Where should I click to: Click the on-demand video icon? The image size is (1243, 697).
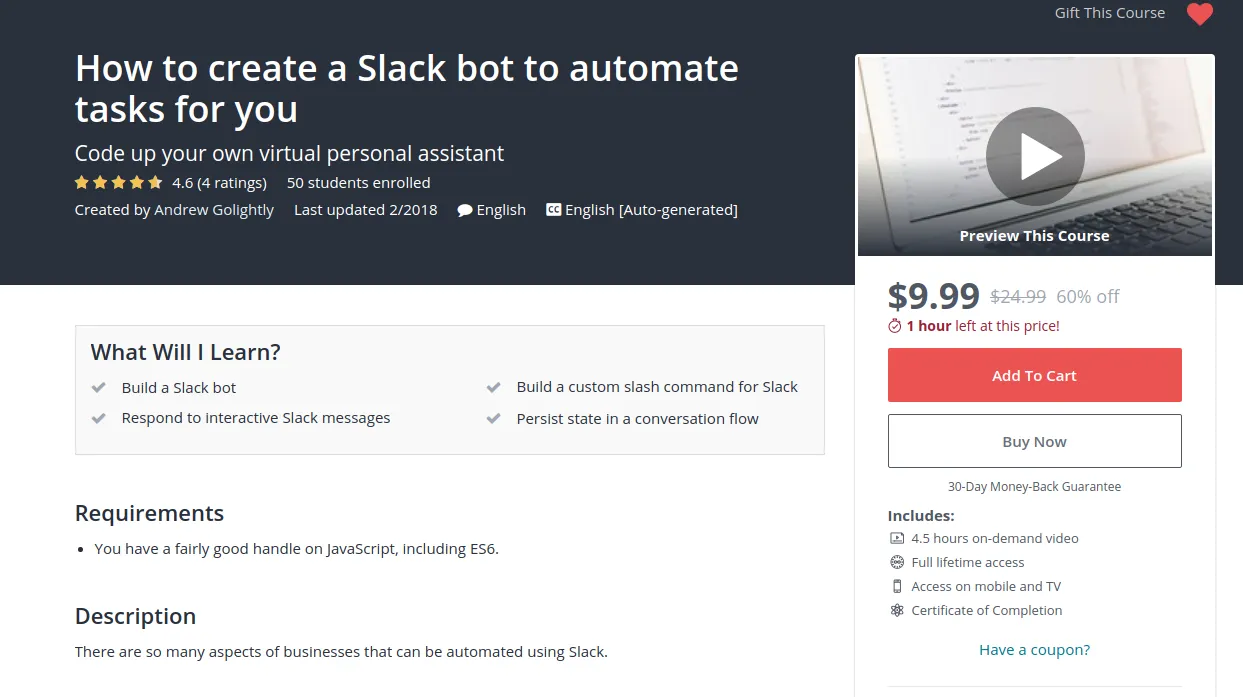897,538
